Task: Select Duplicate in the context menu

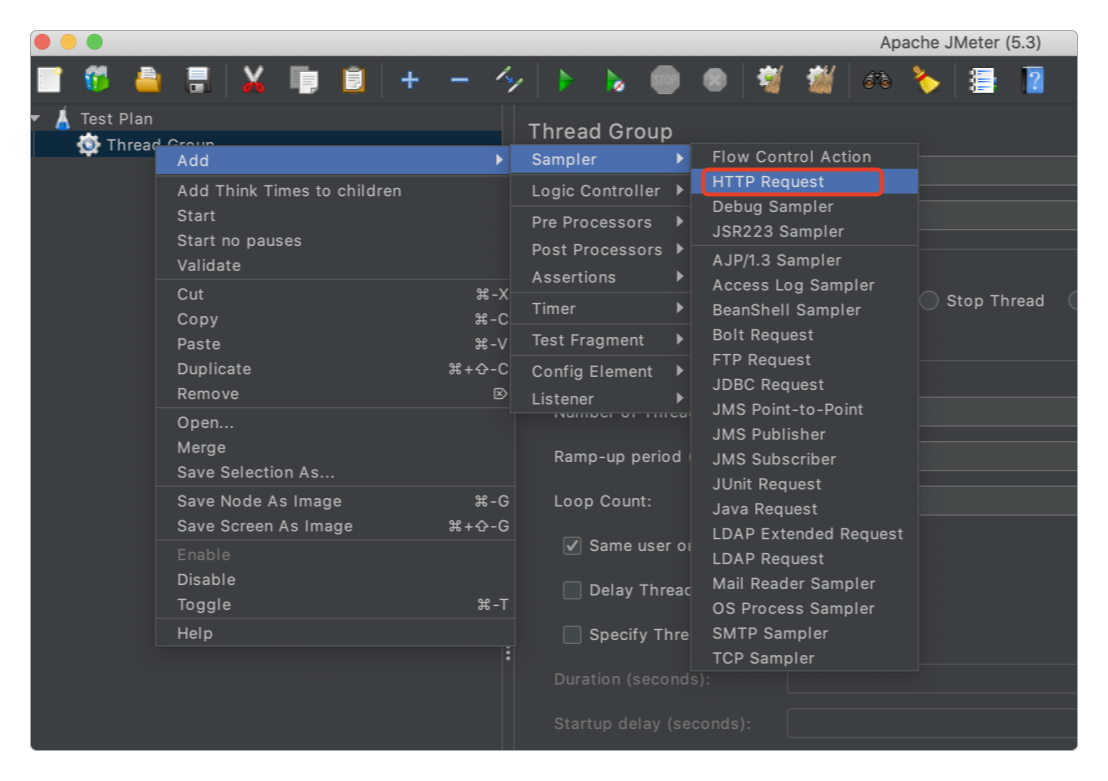Action: pyautogui.click(x=334, y=369)
